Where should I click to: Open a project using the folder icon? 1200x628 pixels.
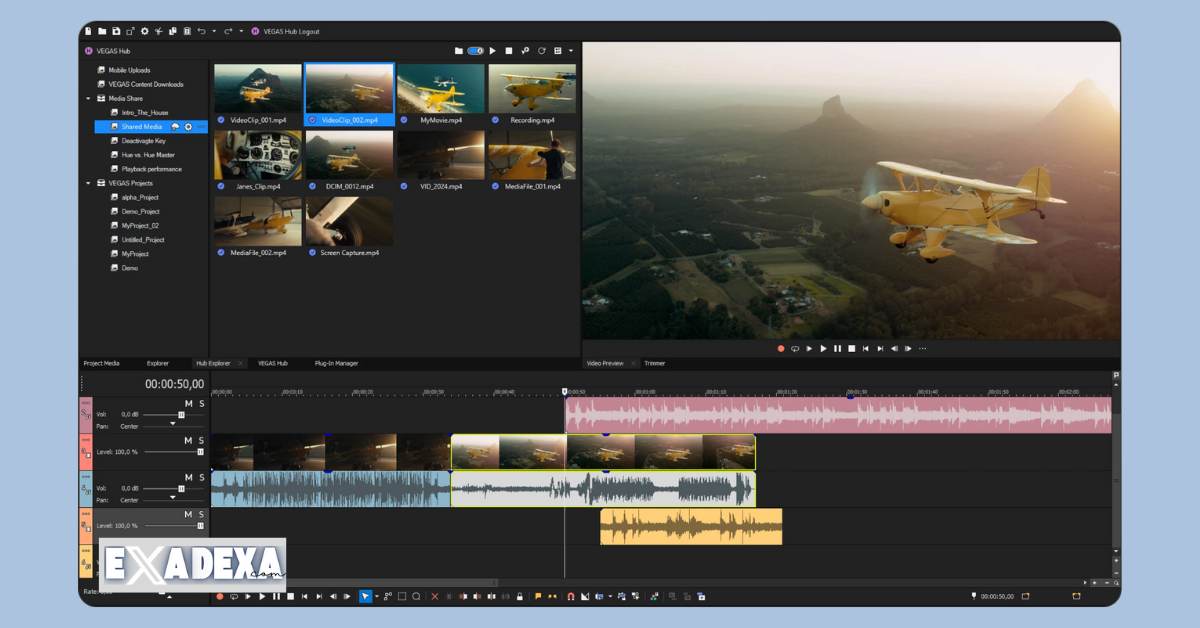102,31
